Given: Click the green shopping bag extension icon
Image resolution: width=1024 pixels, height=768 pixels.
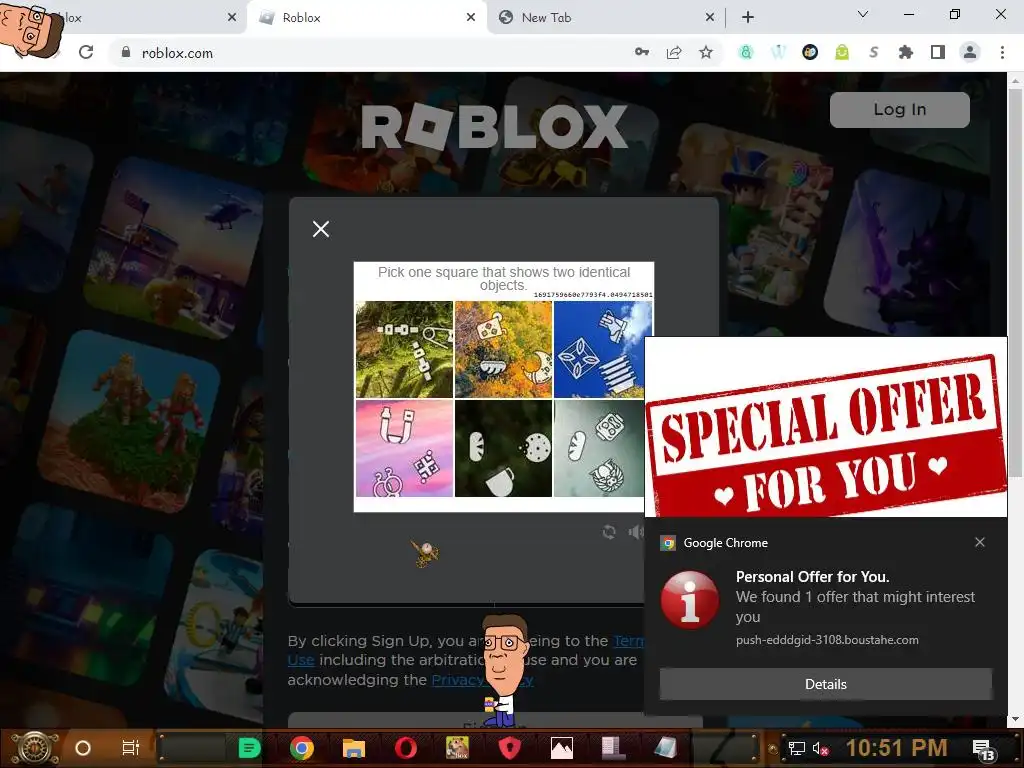Looking at the screenshot, I should (842, 52).
